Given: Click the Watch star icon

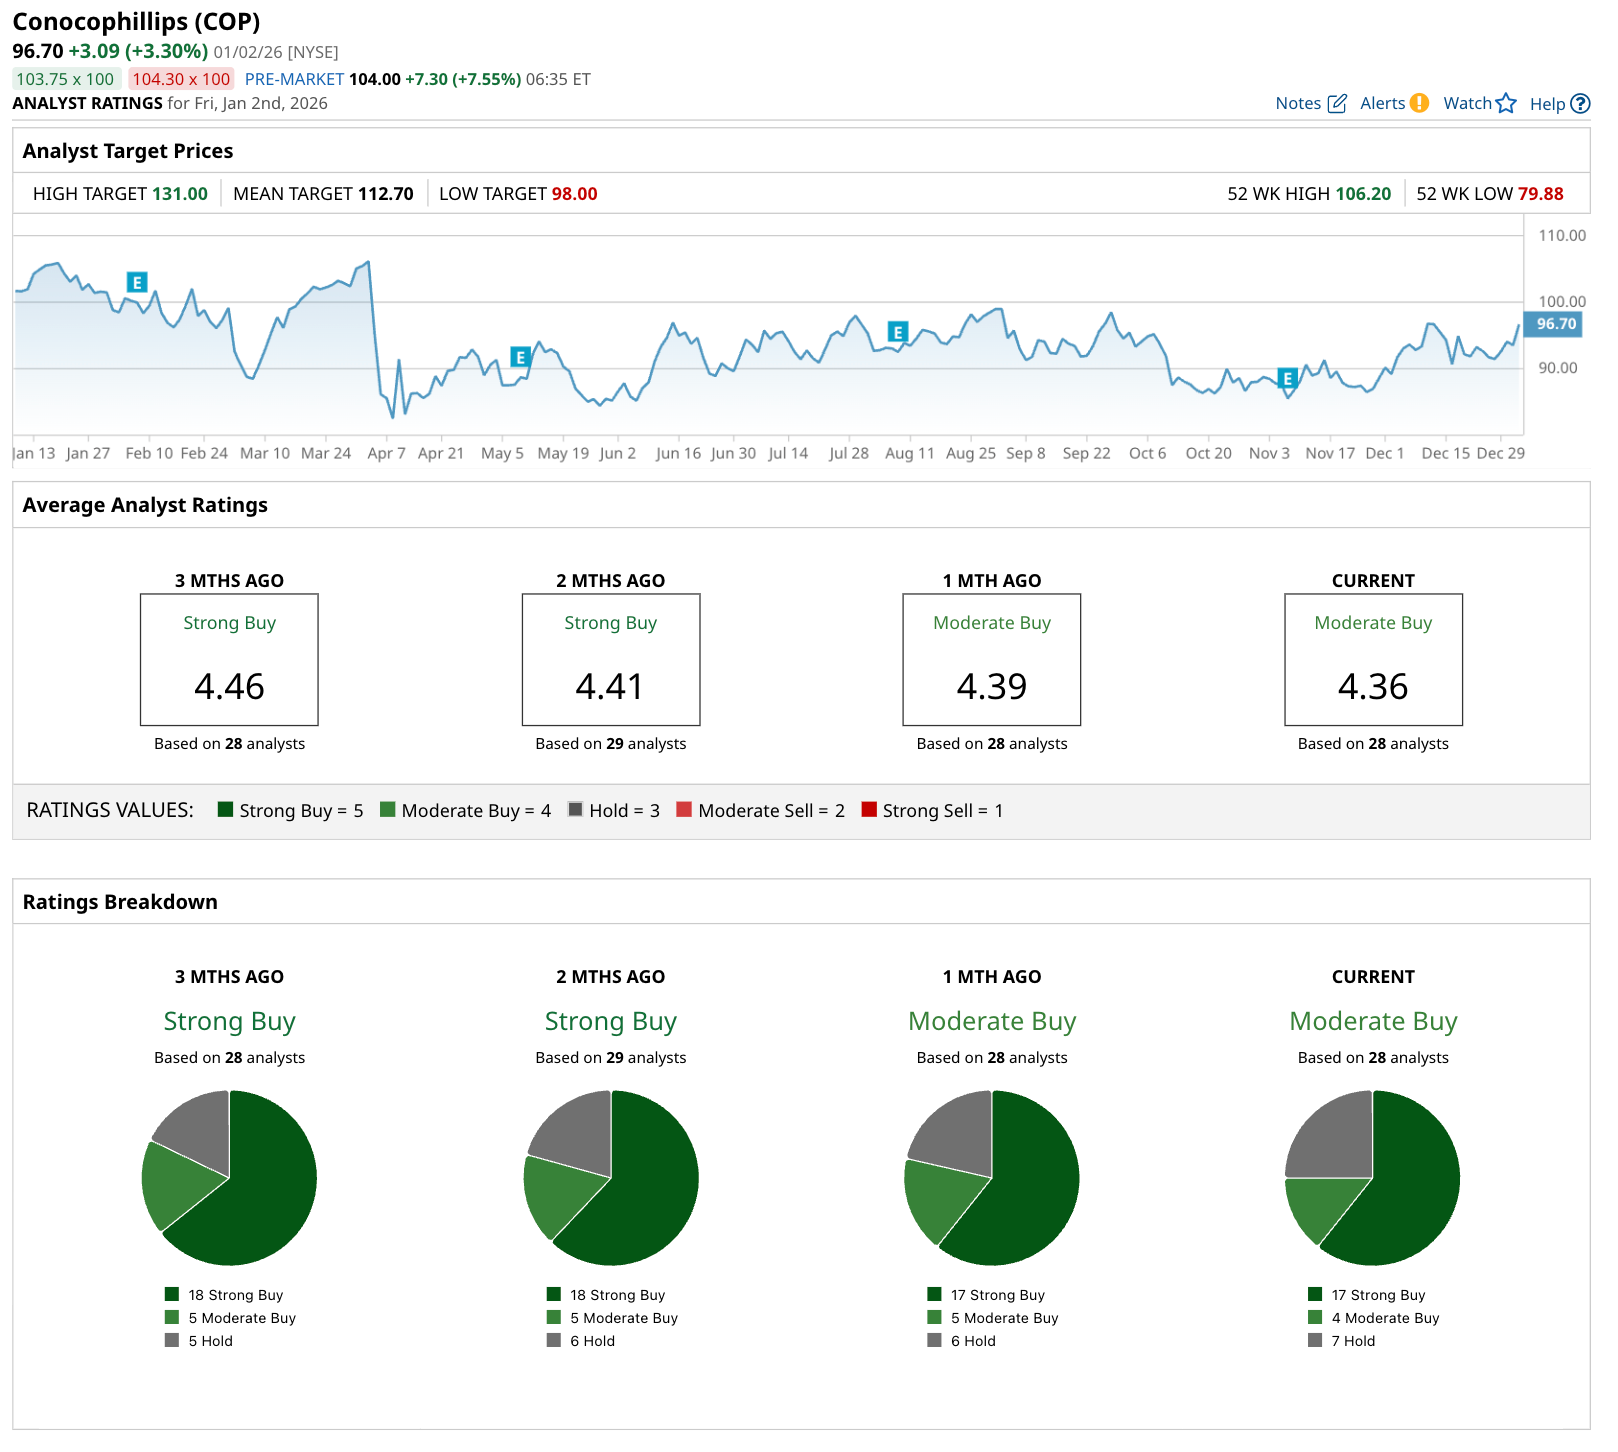Looking at the screenshot, I should 1506,104.
